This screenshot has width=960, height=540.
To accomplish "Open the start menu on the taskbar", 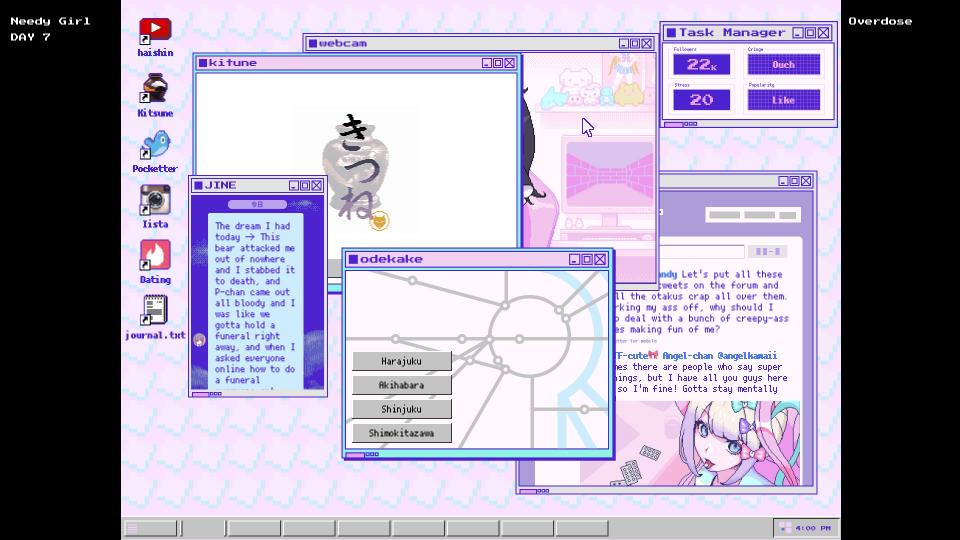I will click(151, 528).
